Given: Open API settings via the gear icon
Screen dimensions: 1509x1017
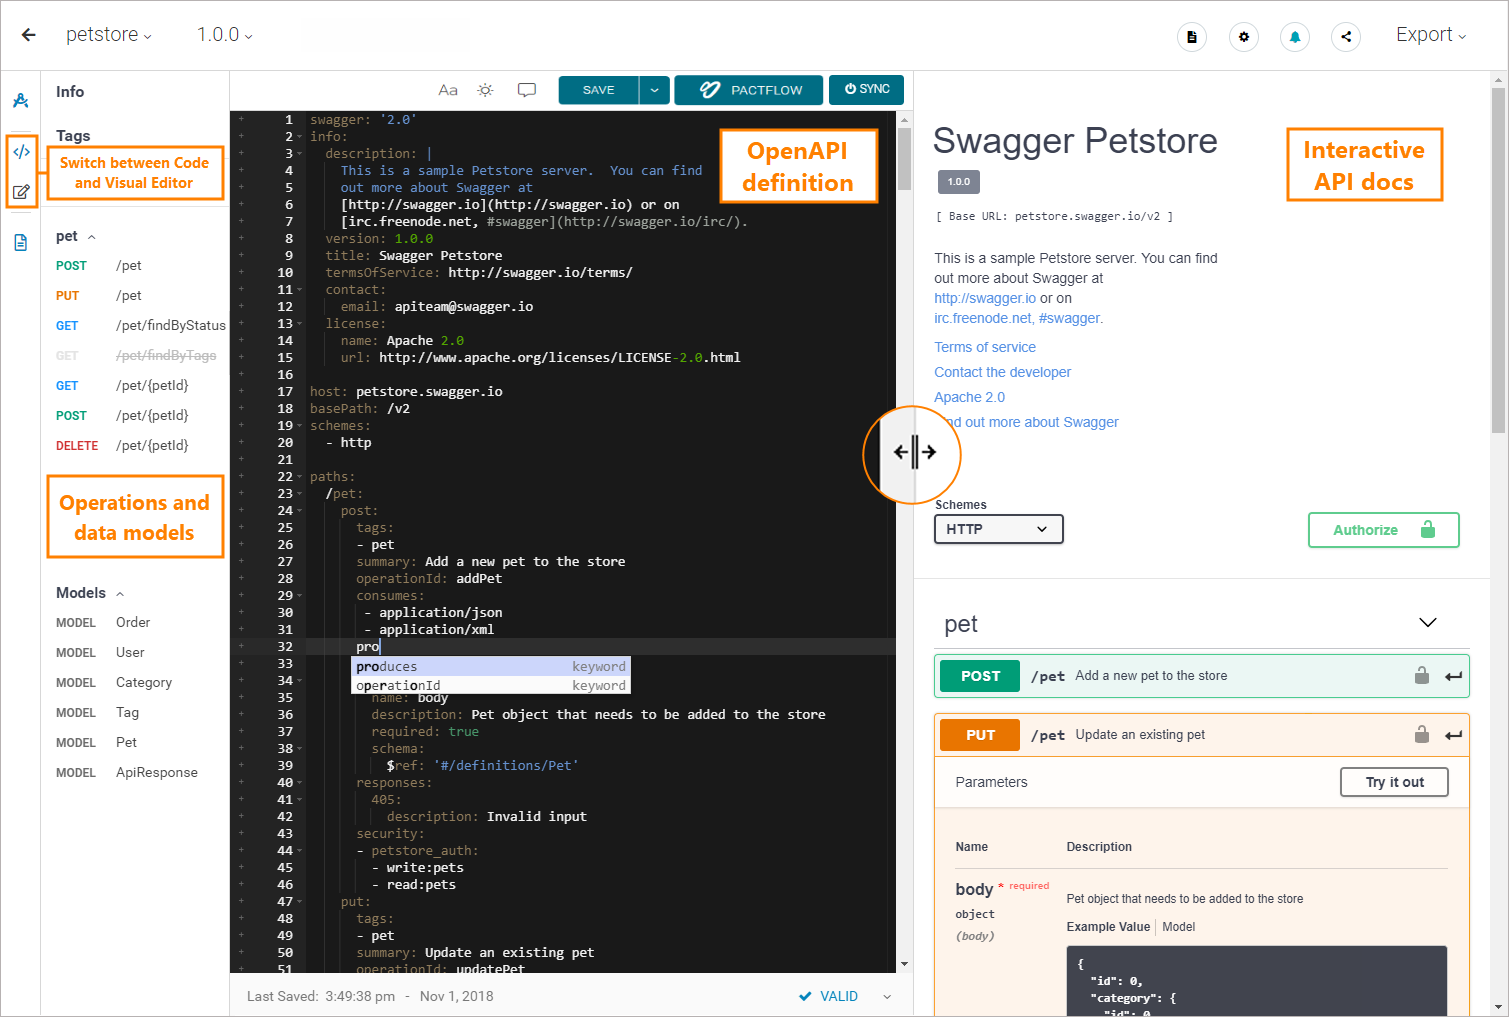Looking at the screenshot, I should point(1243,35).
